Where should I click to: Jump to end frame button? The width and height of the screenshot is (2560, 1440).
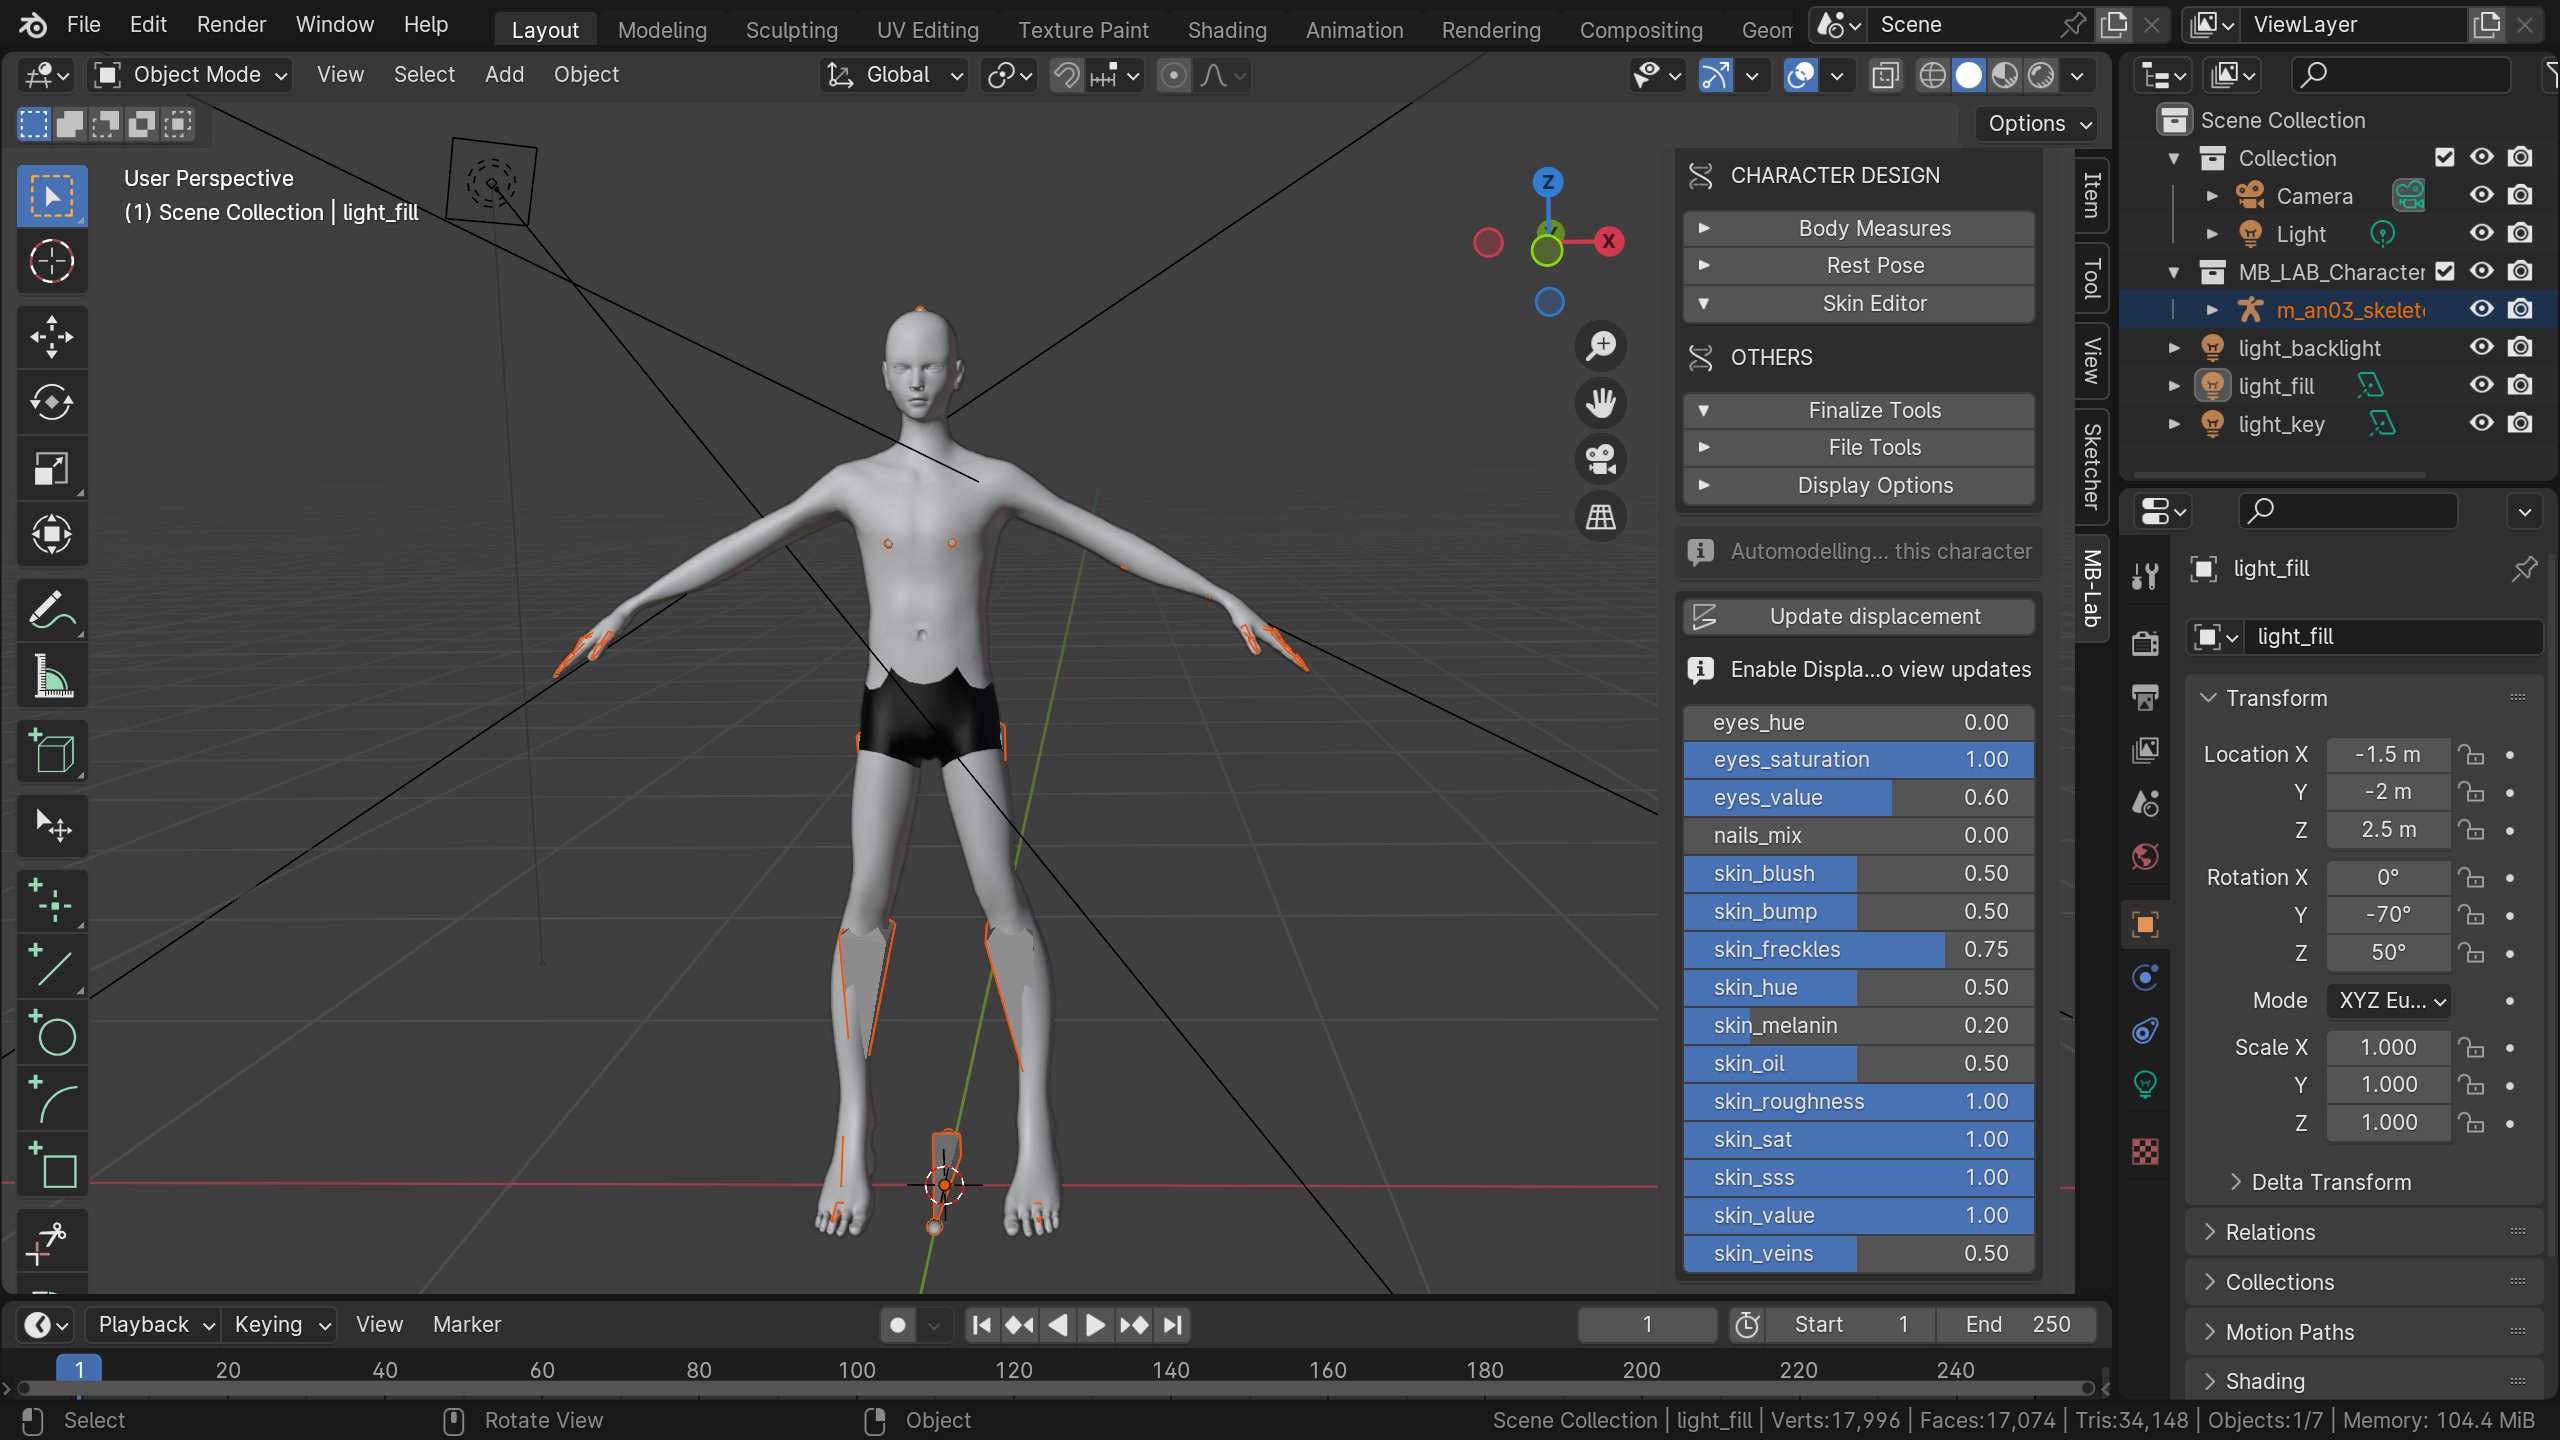1173,1325
